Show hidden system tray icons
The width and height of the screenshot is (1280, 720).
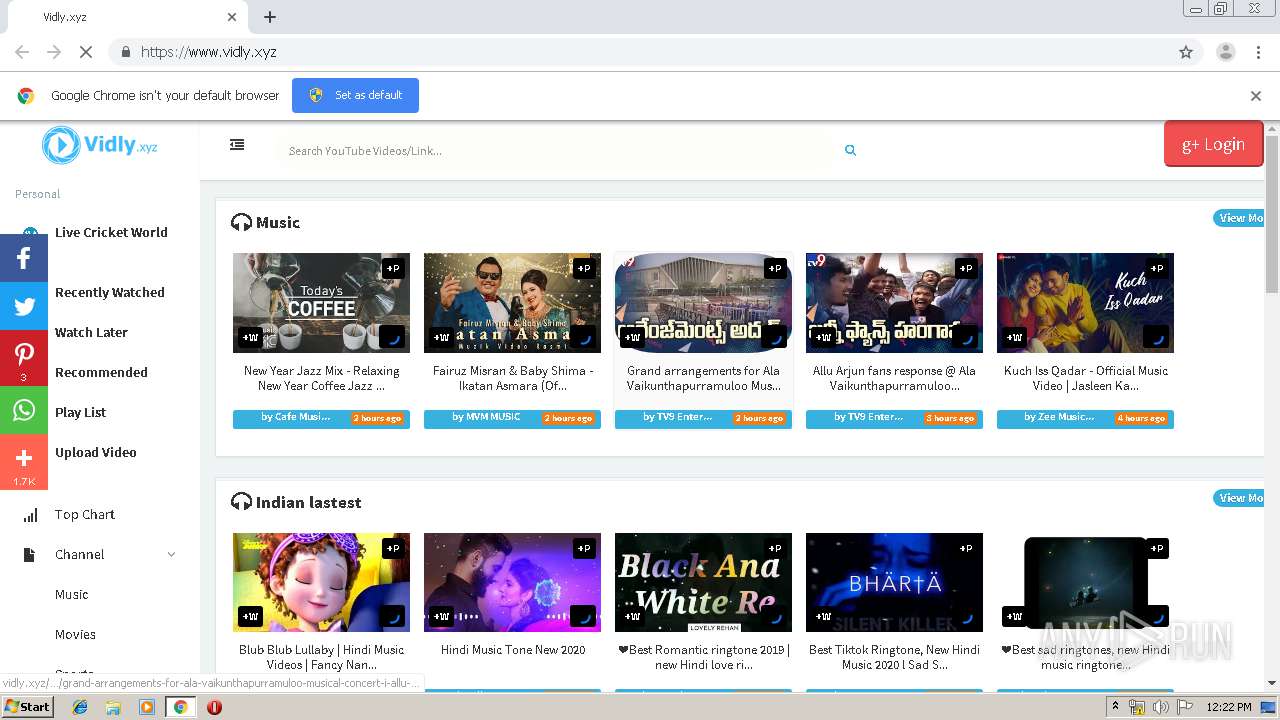(x=1115, y=707)
